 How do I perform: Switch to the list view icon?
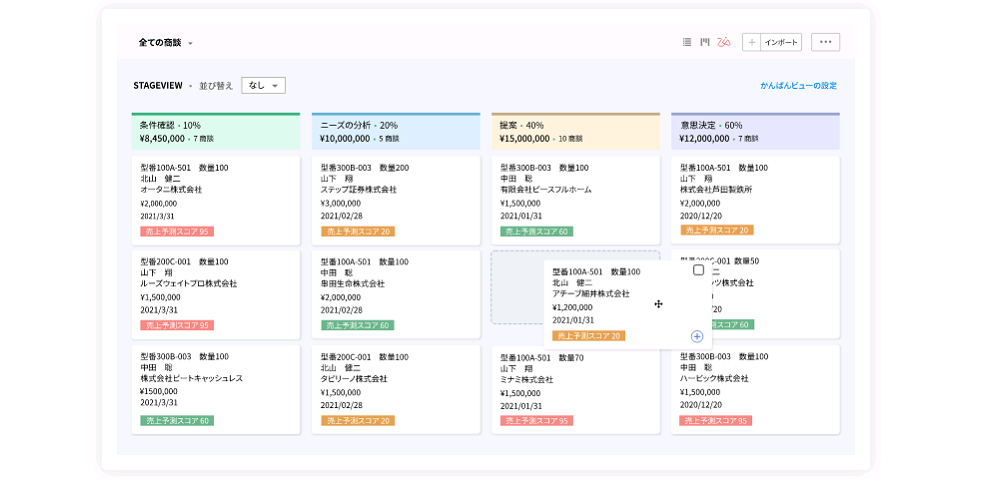(687, 42)
